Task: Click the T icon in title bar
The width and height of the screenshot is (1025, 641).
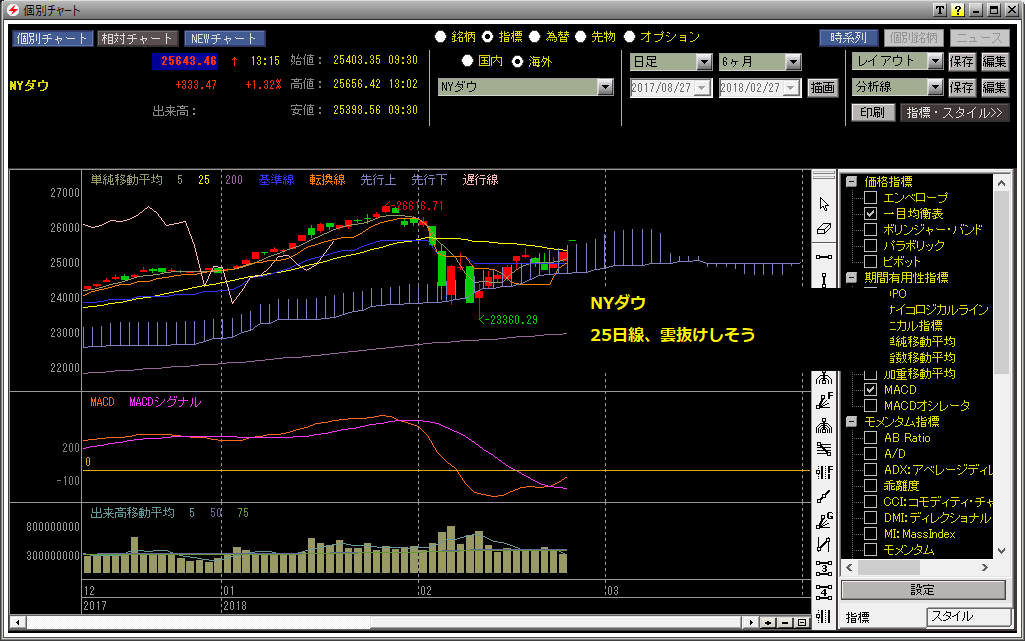Action: click(x=940, y=10)
